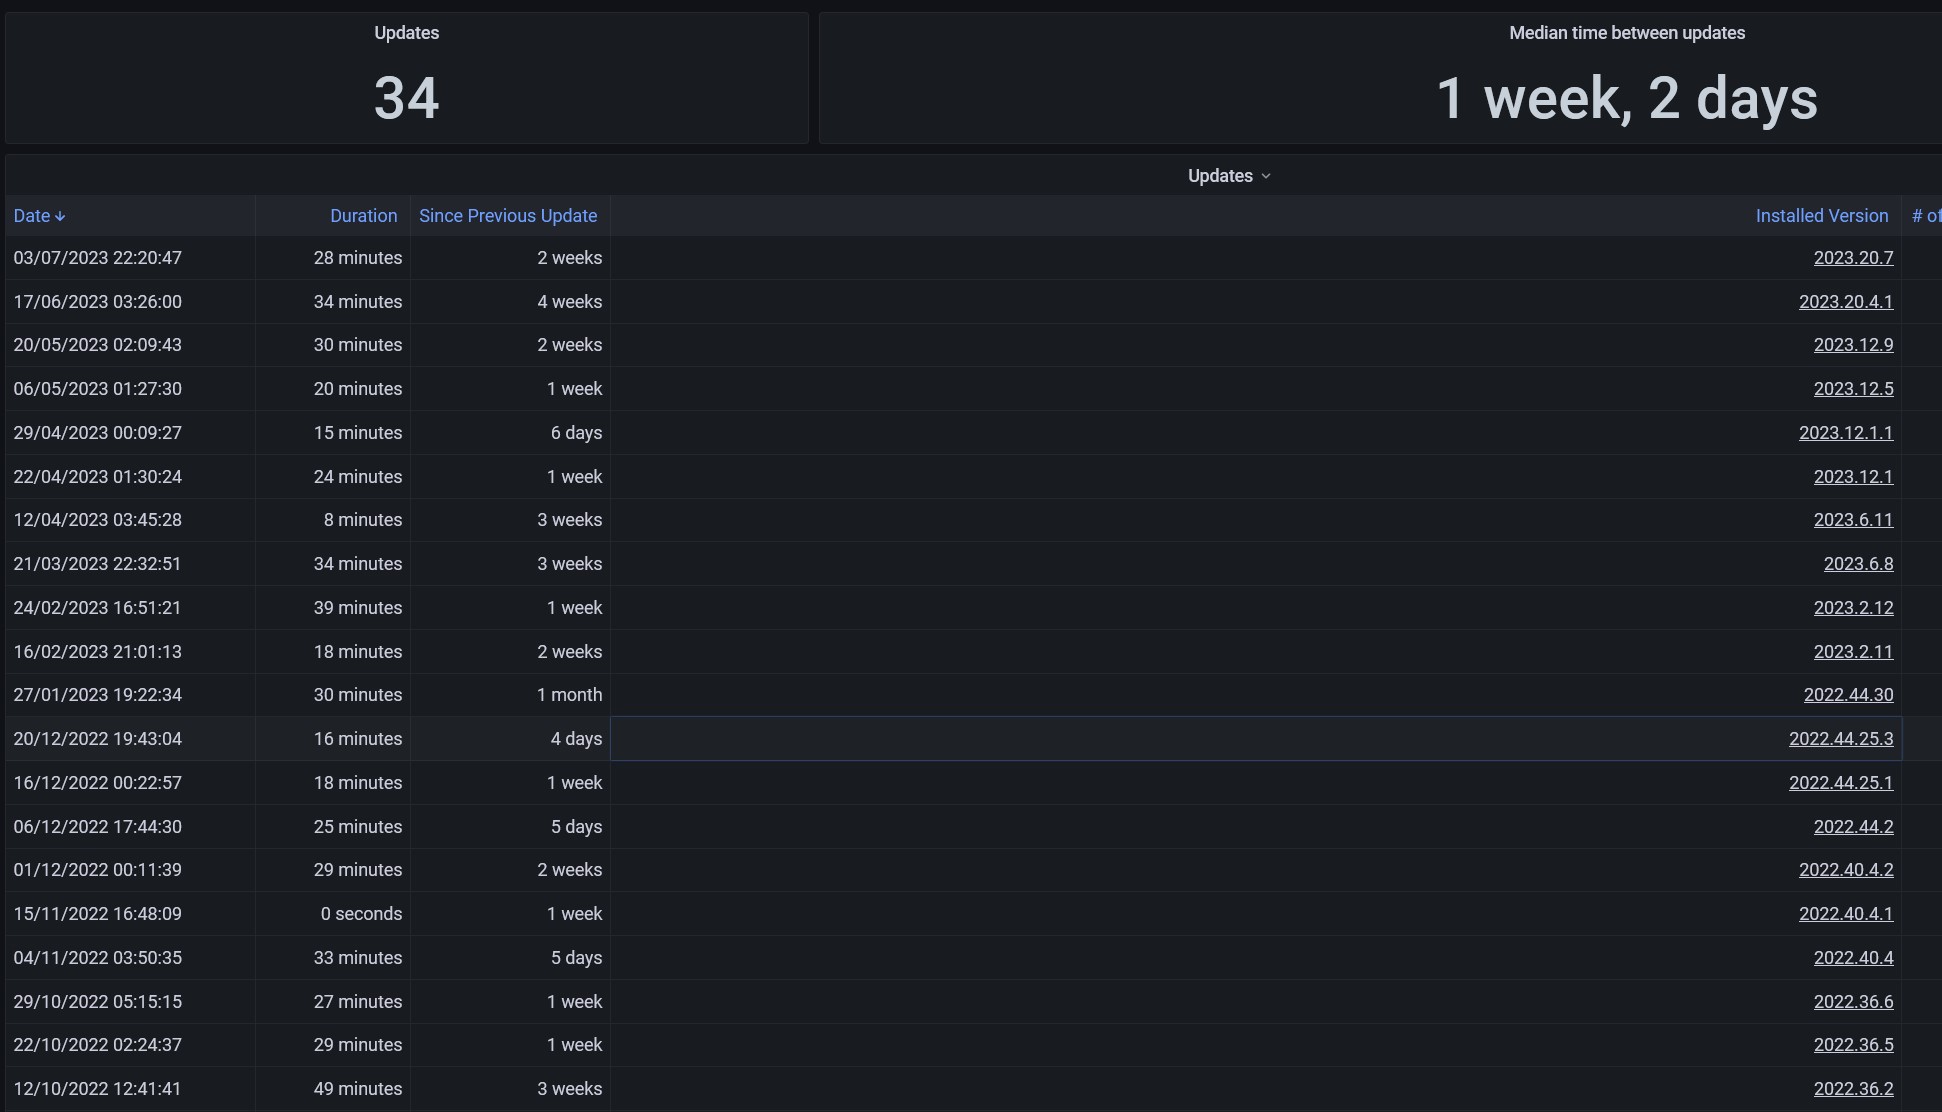This screenshot has height=1112, width=1942.
Task: Open version 2023.6.11 link
Action: 1853,520
